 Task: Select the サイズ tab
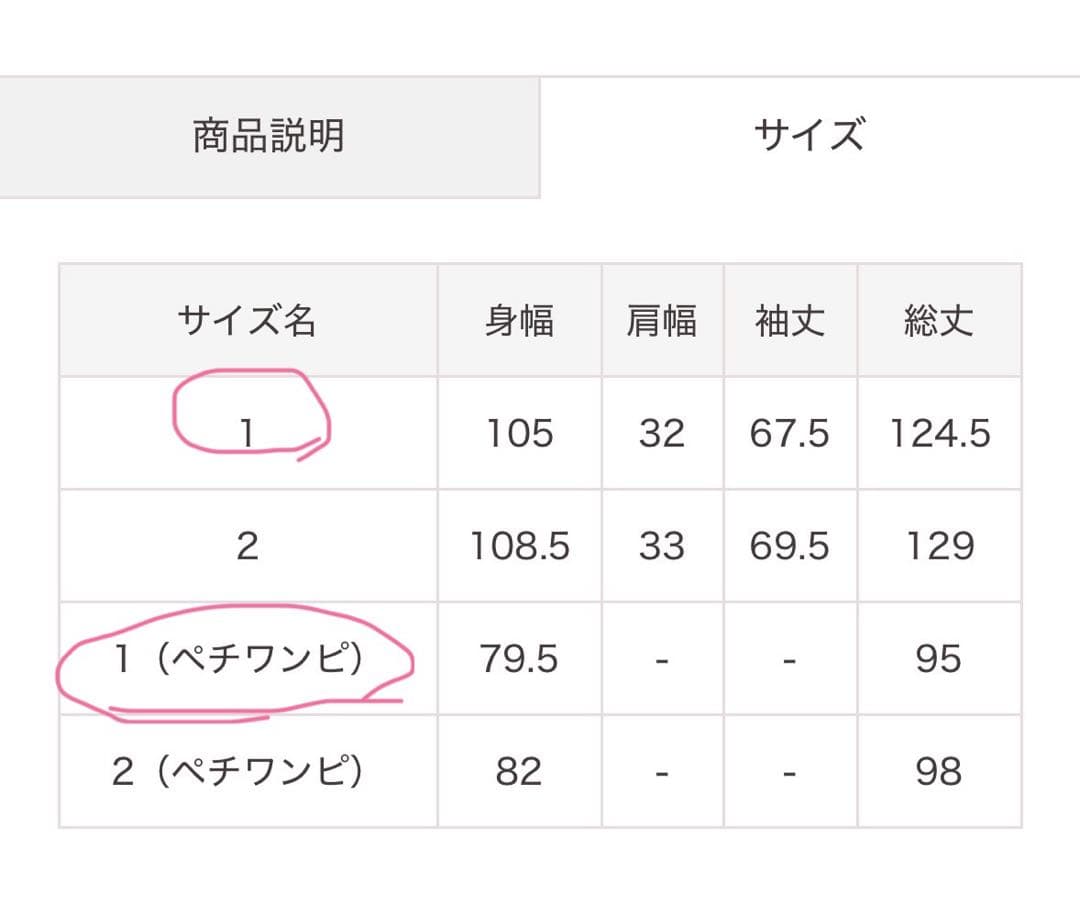coord(809,134)
